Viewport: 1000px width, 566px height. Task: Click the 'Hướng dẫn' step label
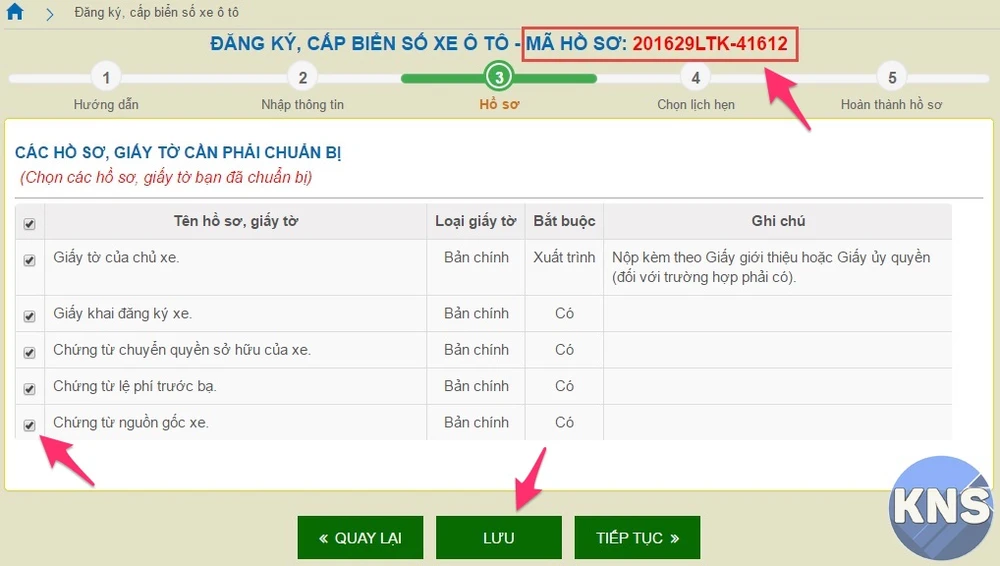(x=106, y=105)
